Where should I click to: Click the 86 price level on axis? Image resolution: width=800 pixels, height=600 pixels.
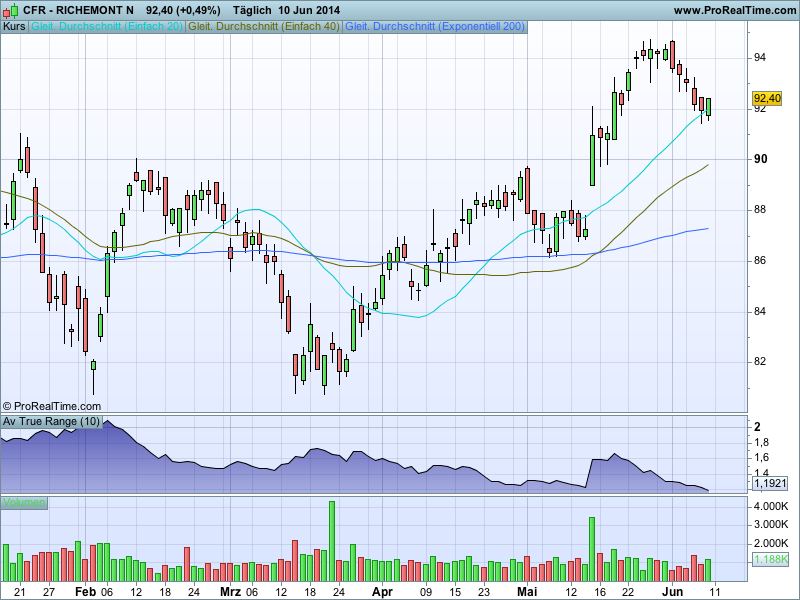(760, 261)
